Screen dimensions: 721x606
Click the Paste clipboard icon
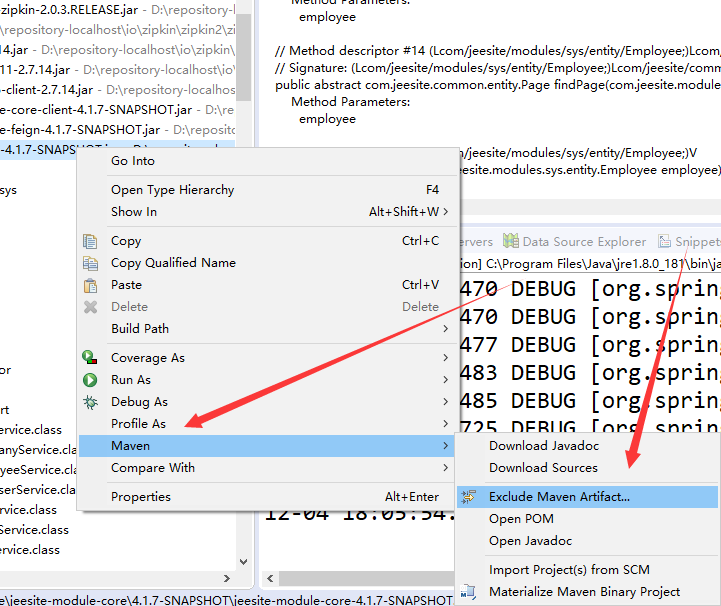click(x=90, y=285)
